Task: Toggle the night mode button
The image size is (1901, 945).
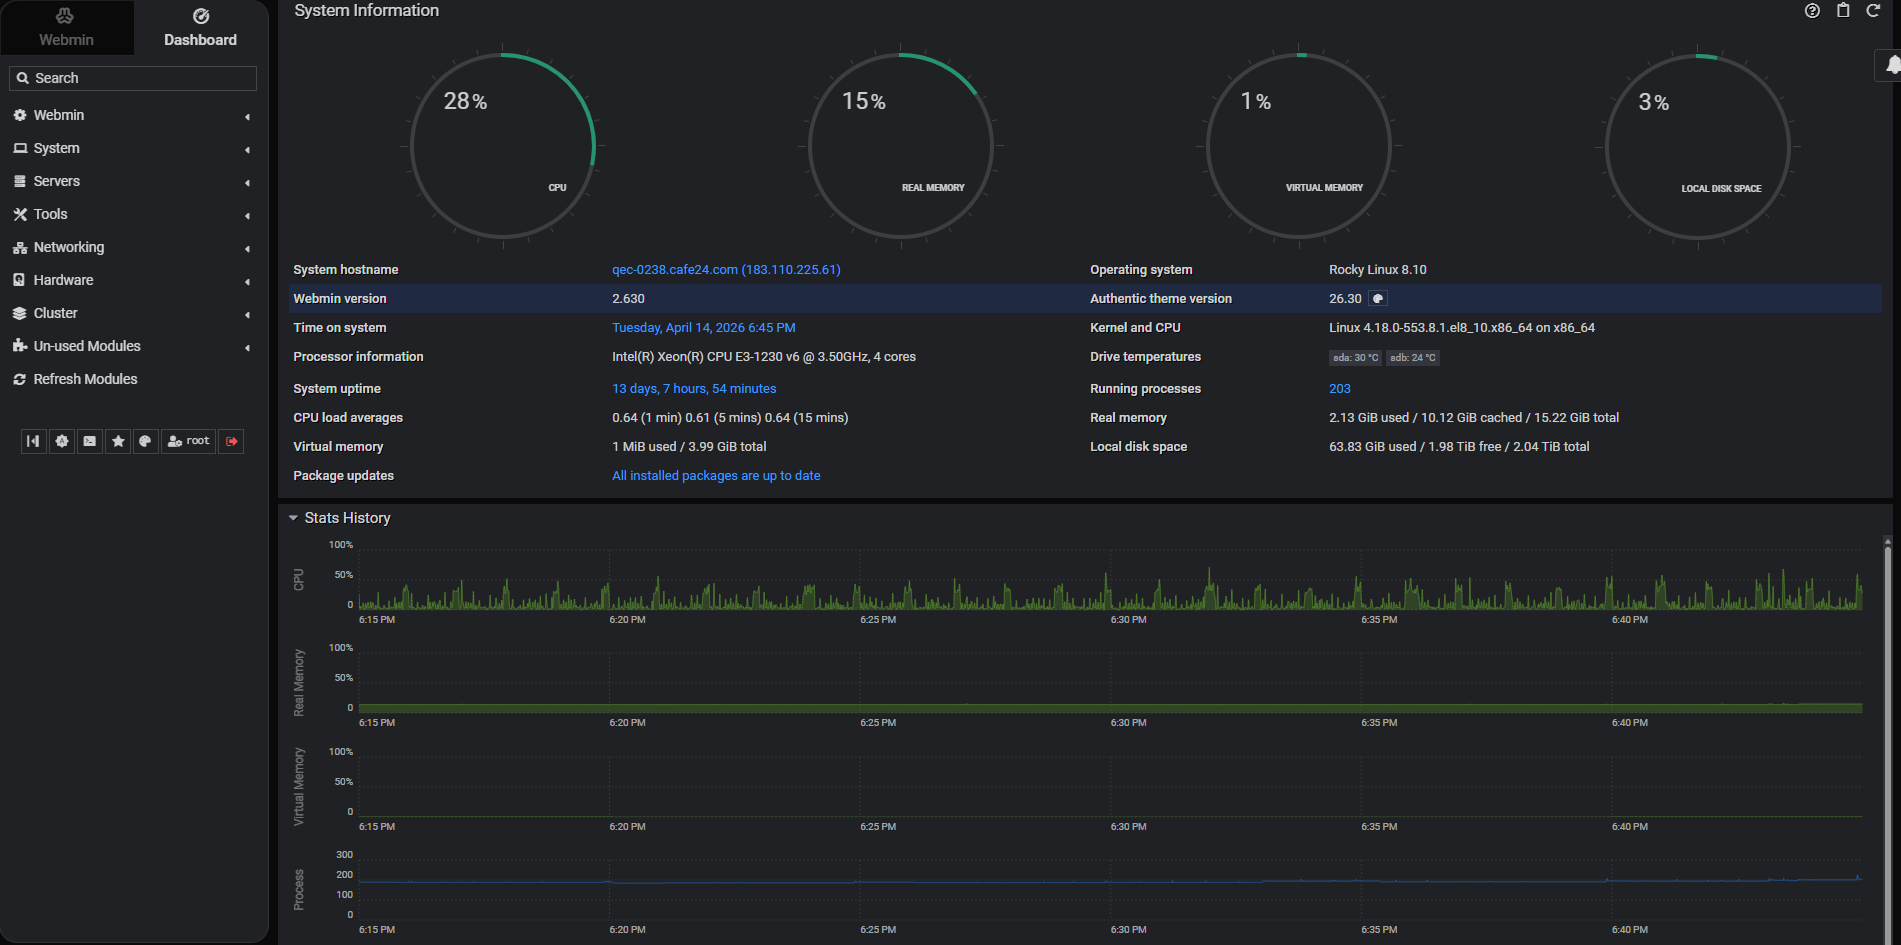Action: pyautogui.click(x=62, y=441)
